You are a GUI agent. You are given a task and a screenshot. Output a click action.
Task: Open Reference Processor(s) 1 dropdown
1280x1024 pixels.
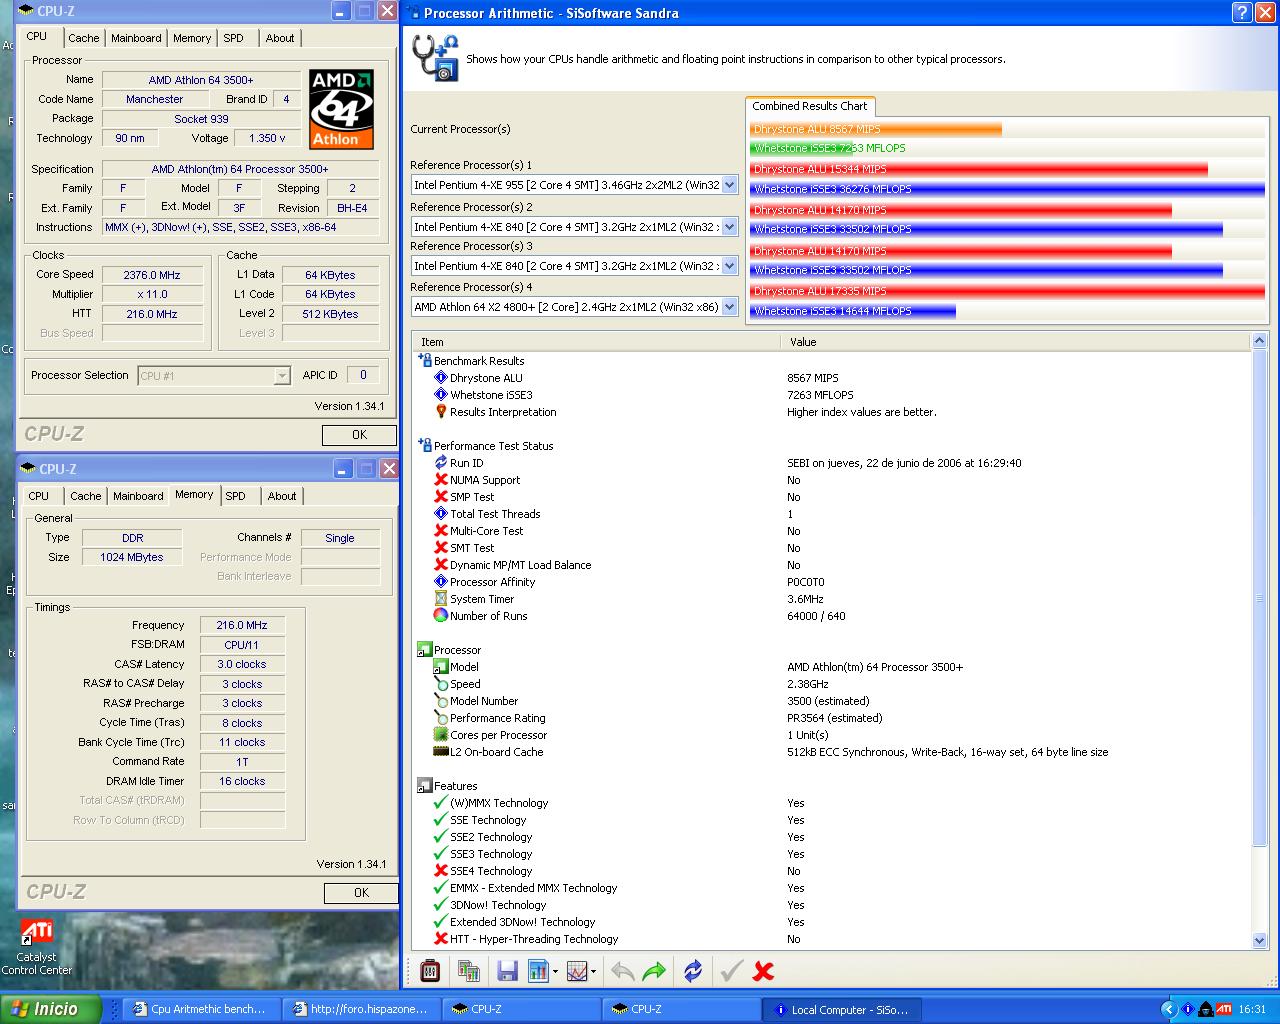tap(729, 185)
